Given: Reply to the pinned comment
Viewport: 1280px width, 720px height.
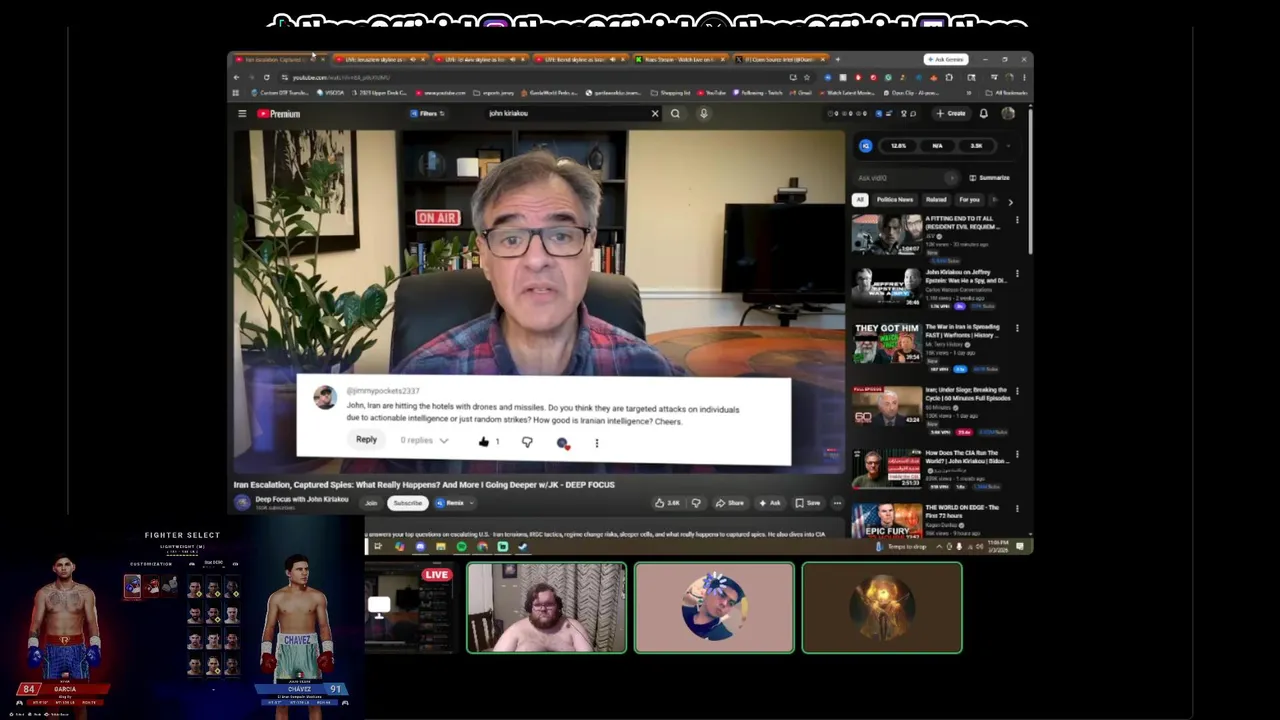Looking at the screenshot, I should (x=366, y=440).
